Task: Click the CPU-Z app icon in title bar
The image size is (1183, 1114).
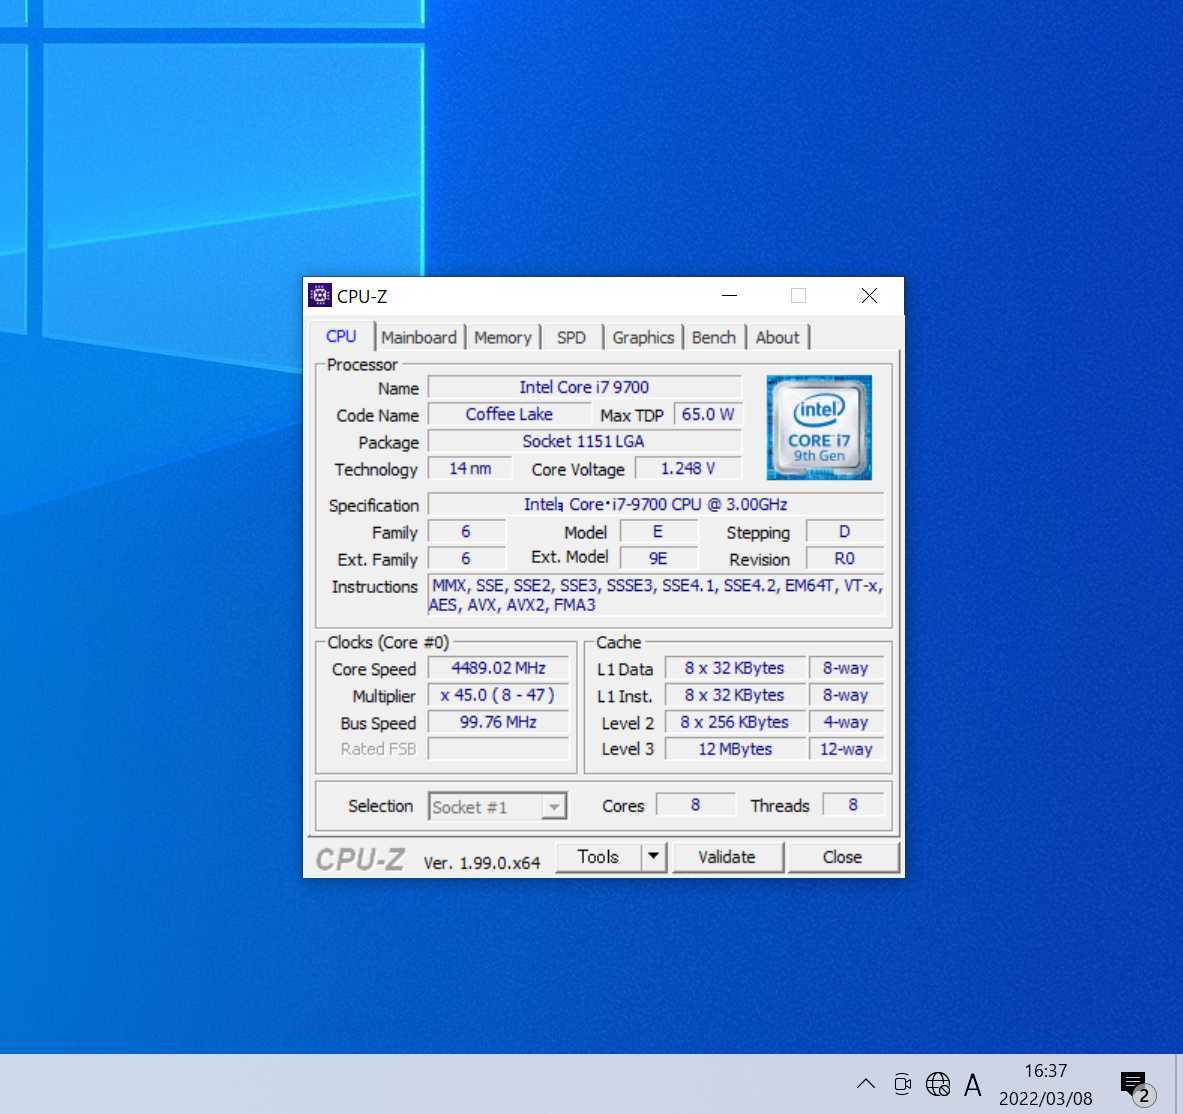Action: click(x=320, y=296)
